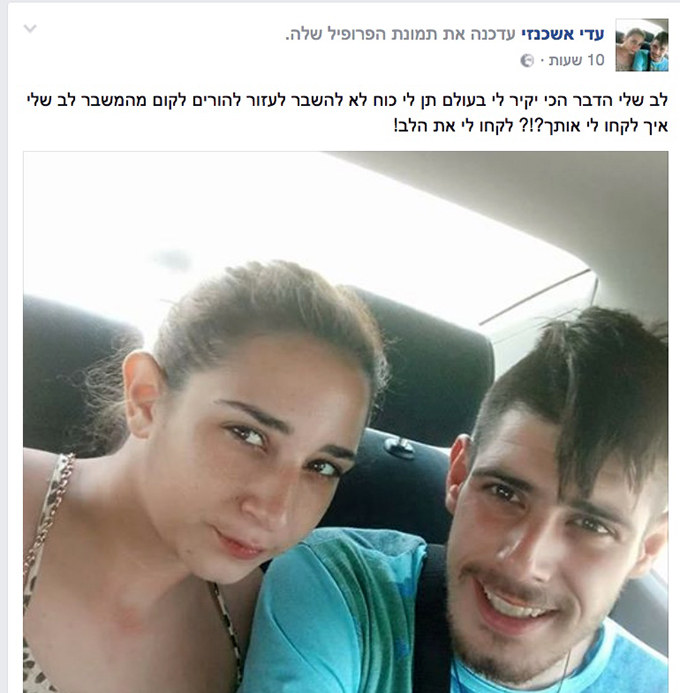
Task: Open the 10 שעות timestamp link
Action: [x=577, y=60]
